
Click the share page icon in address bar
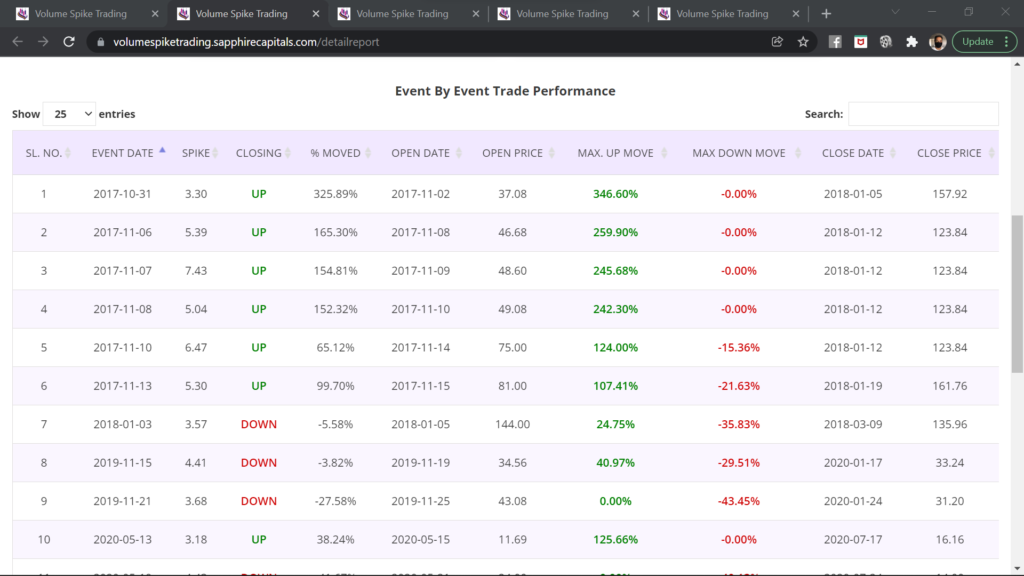coord(777,42)
